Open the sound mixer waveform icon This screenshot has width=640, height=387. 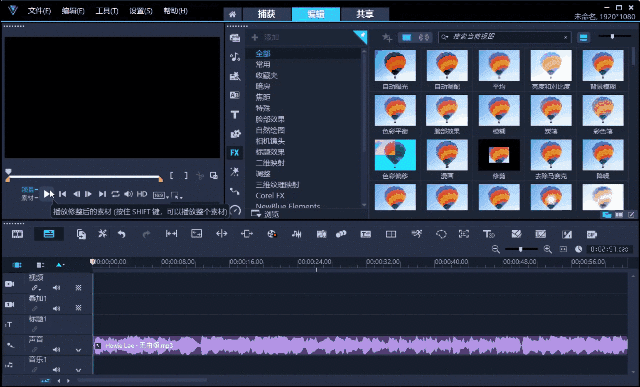pyautogui.click(x=297, y=234)
